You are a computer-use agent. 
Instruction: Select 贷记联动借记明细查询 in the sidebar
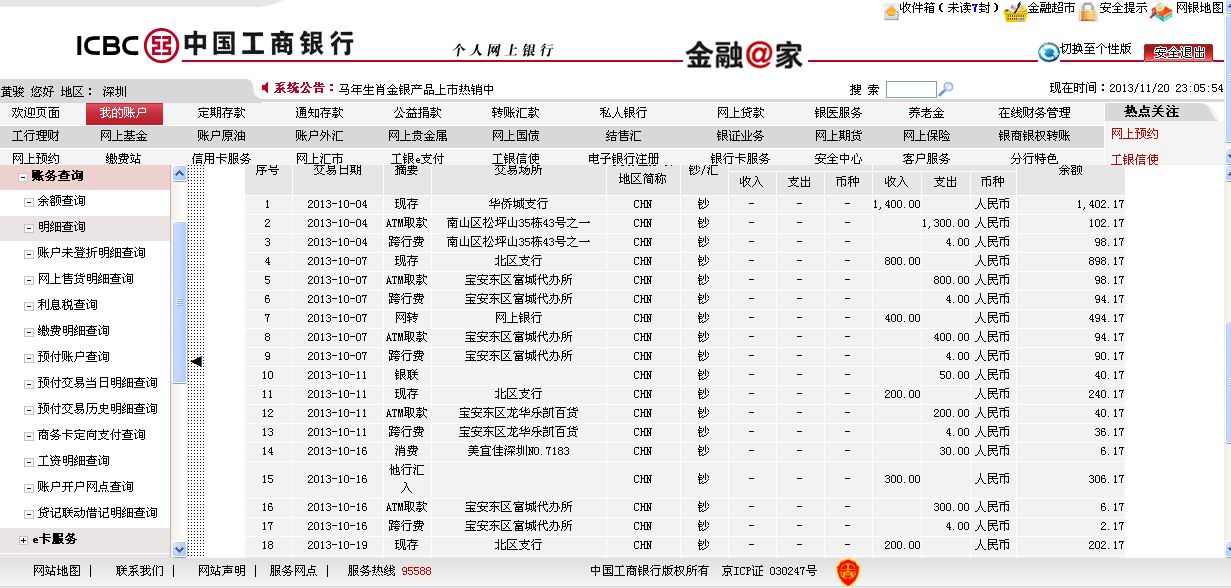click(97, 513)
